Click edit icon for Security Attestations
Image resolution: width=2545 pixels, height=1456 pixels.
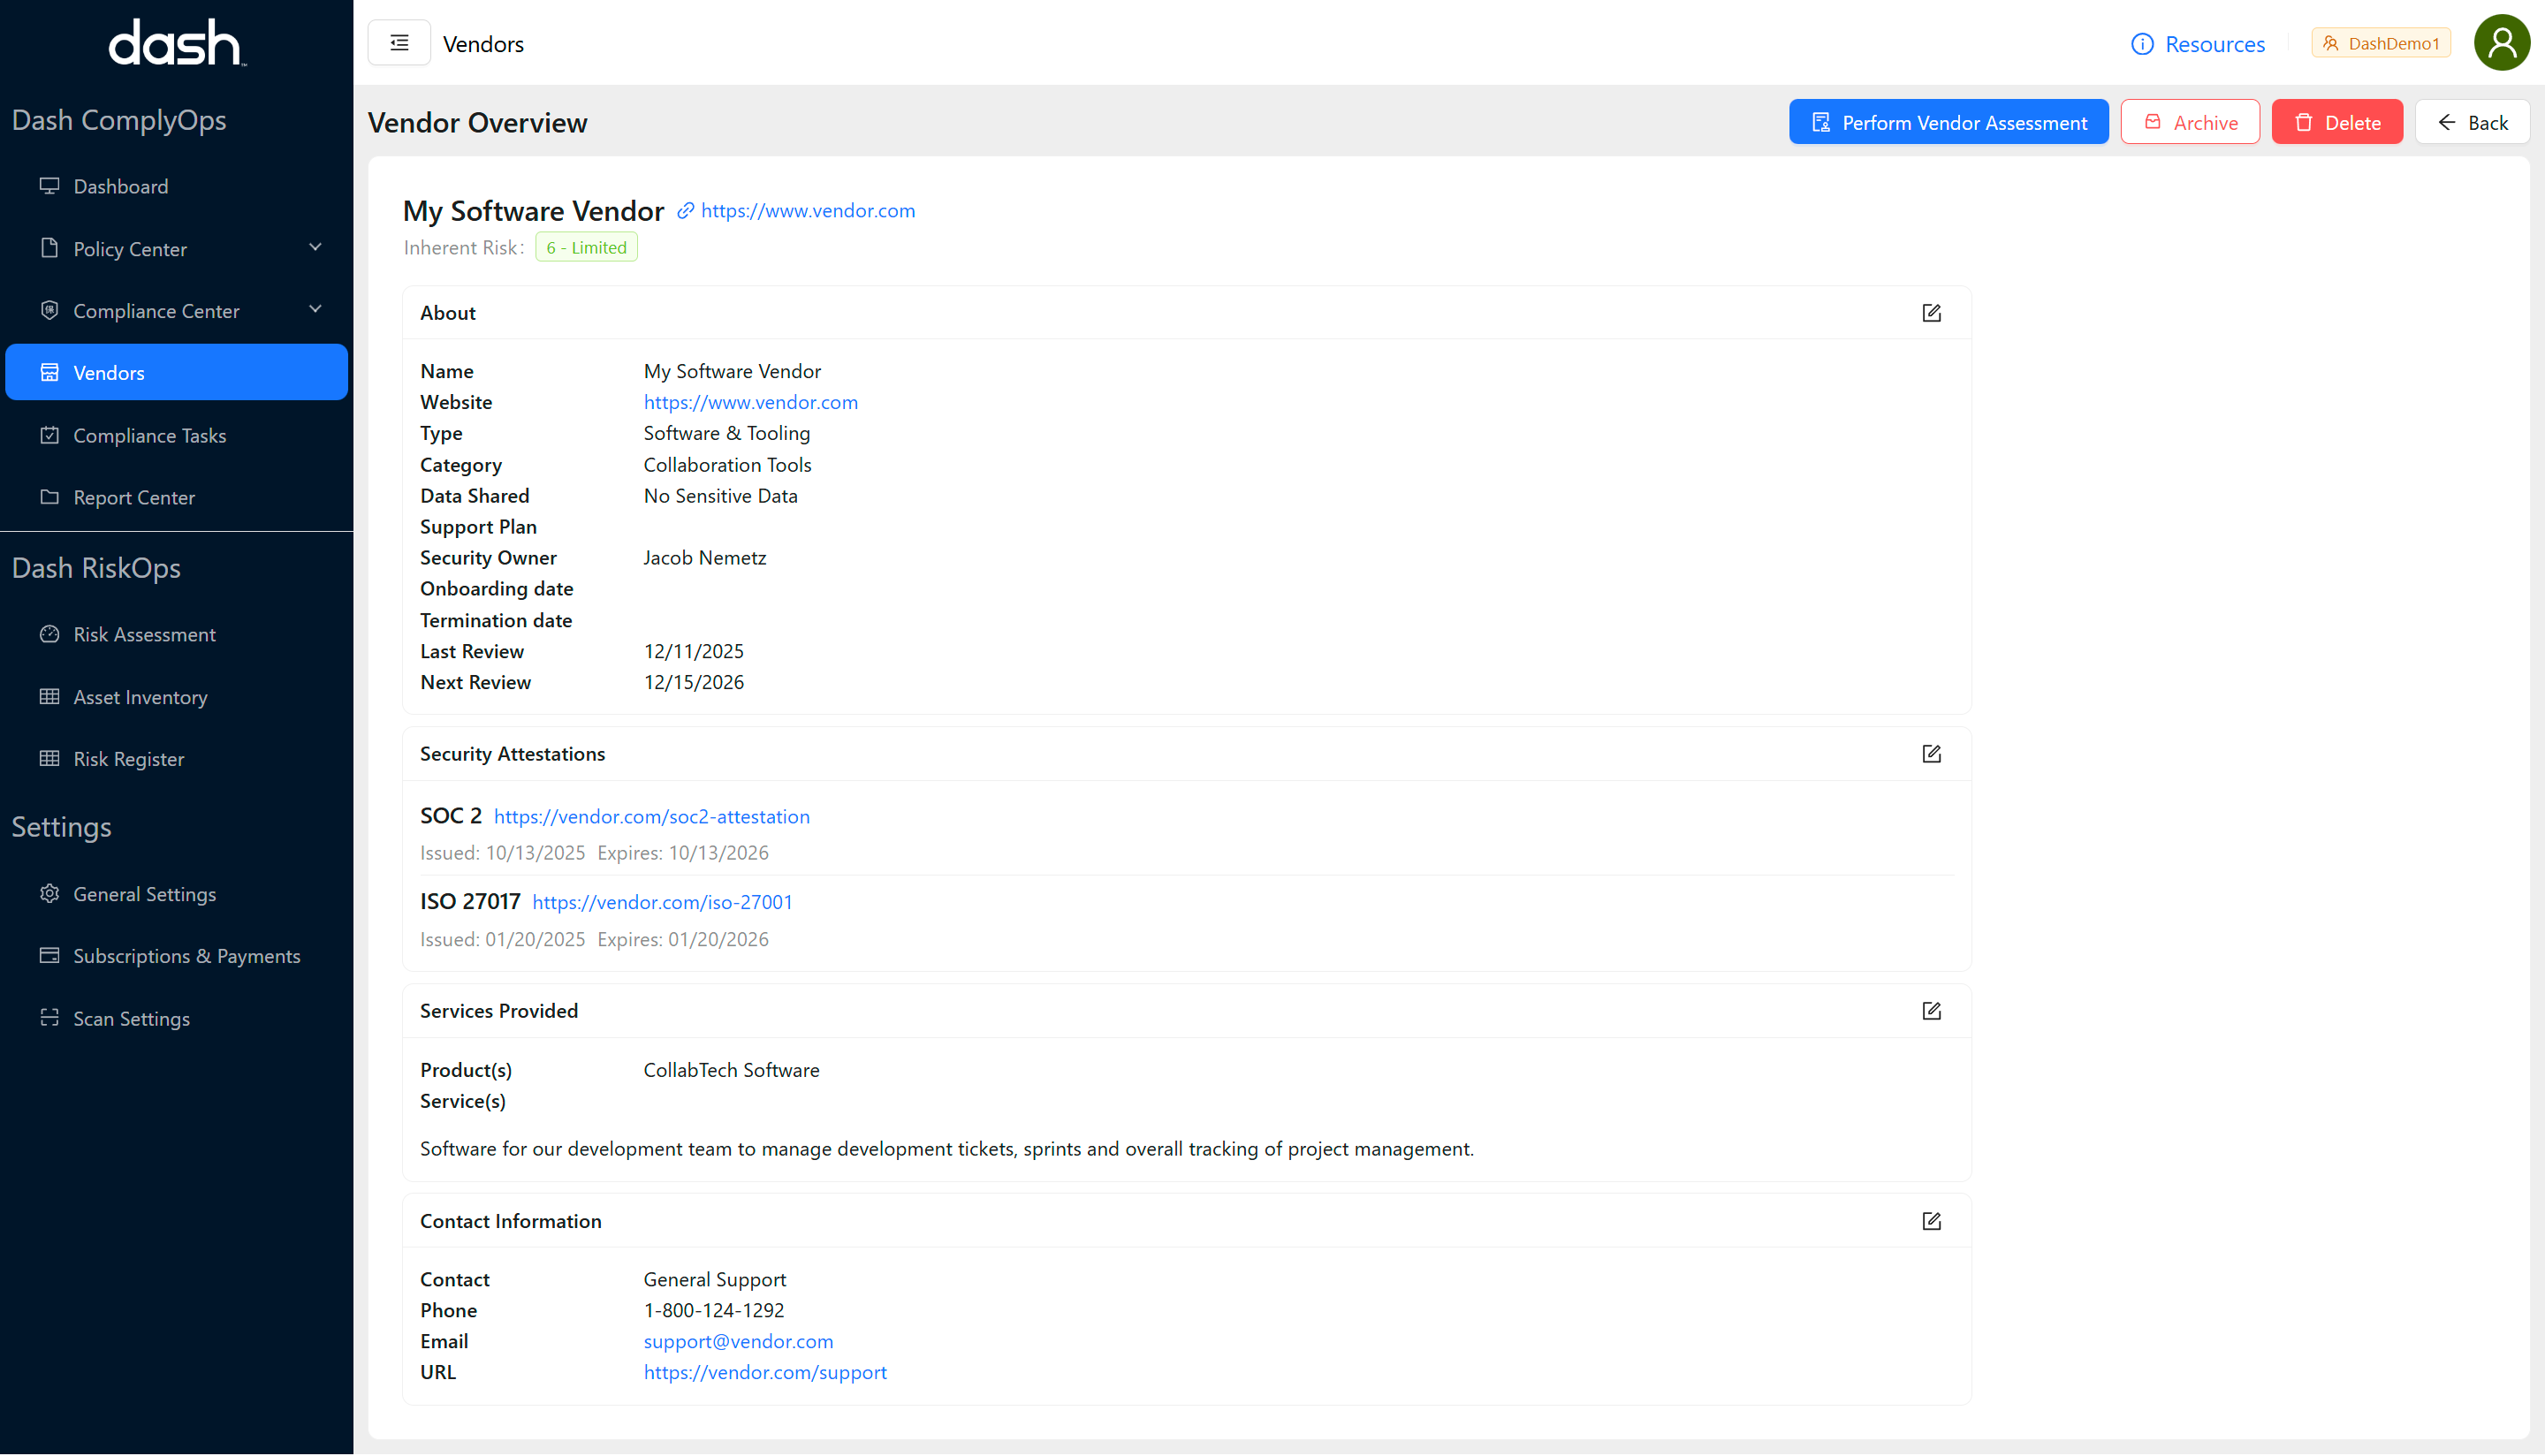pyautogui.click(x=1931, y=754)
